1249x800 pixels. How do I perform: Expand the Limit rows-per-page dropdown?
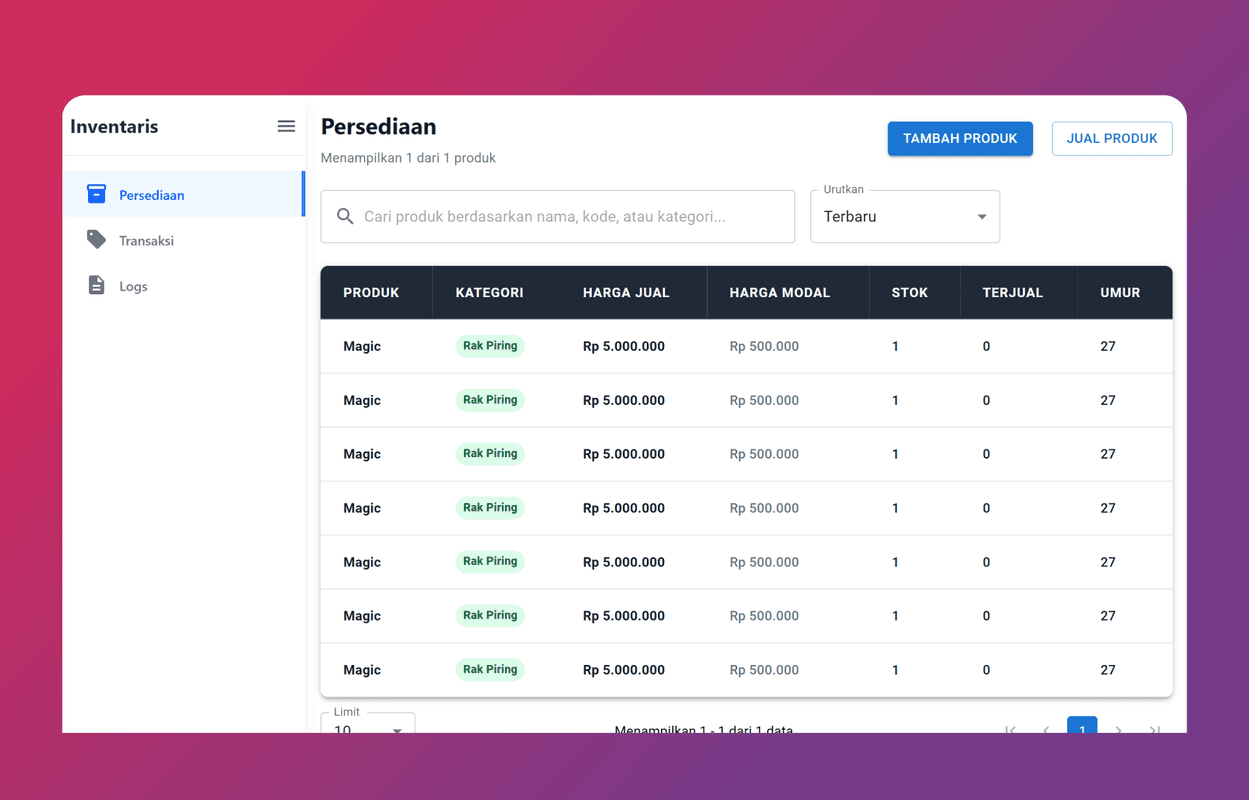368,728
